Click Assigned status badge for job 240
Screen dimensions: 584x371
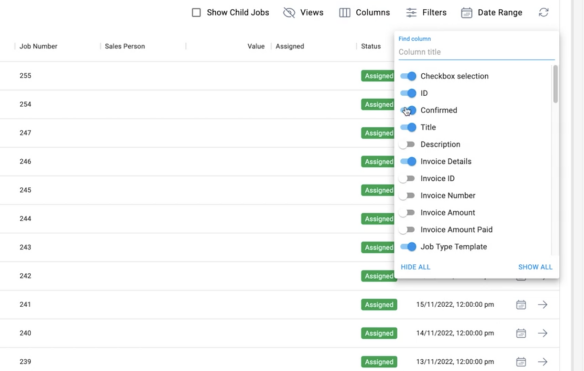(x=379, y=333)
